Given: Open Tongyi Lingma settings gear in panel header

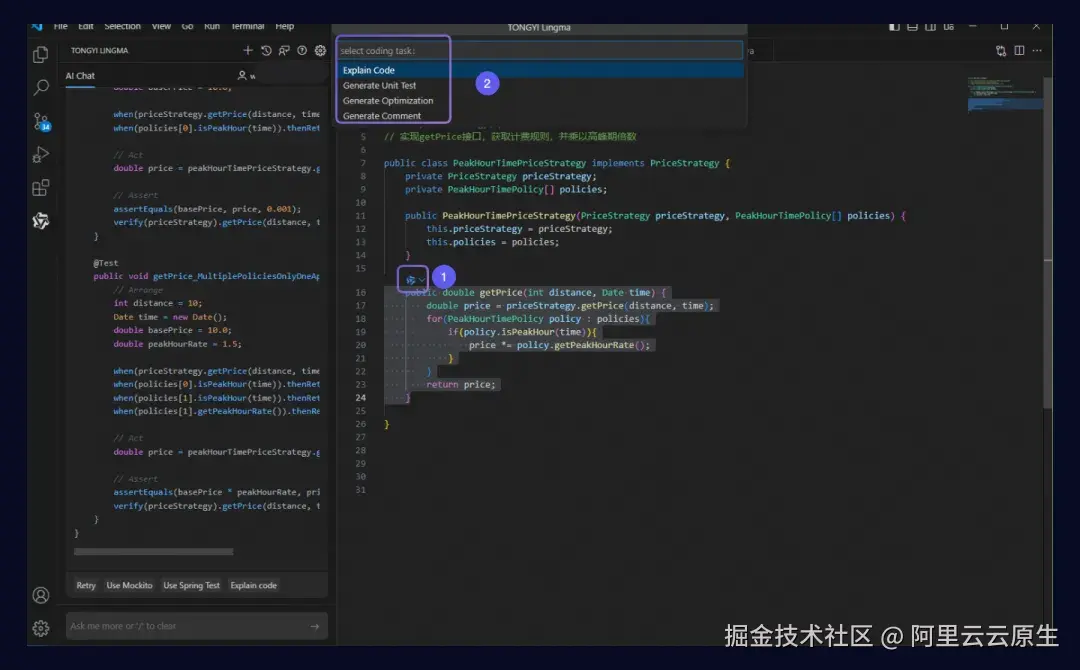Looking at the screenshot, I should 320,50.
